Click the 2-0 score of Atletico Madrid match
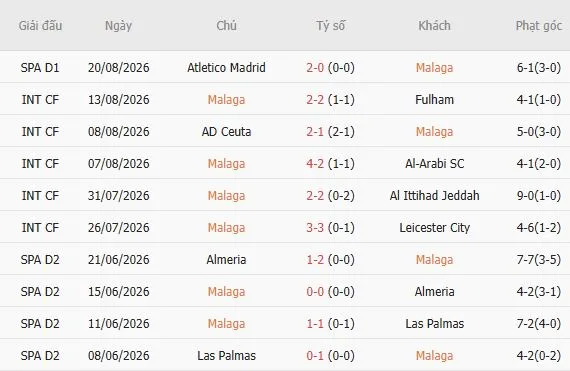570x371 pixels. pos(315,68)
